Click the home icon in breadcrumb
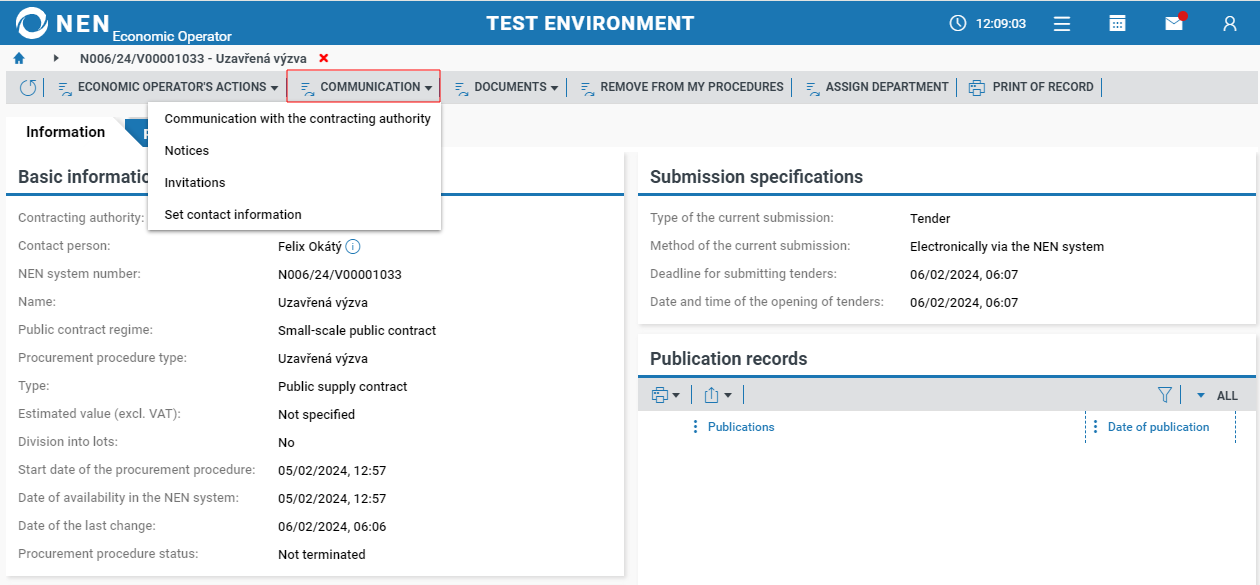 point(19,59)
